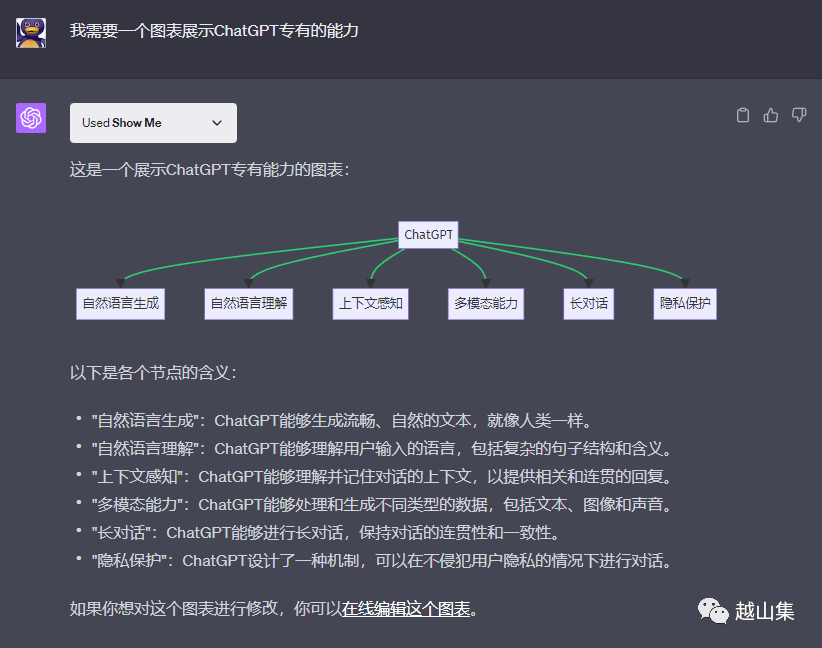Screen dimensions: 822x648
Task: Click the 长对话 diagram node
Action: (589, 304)
